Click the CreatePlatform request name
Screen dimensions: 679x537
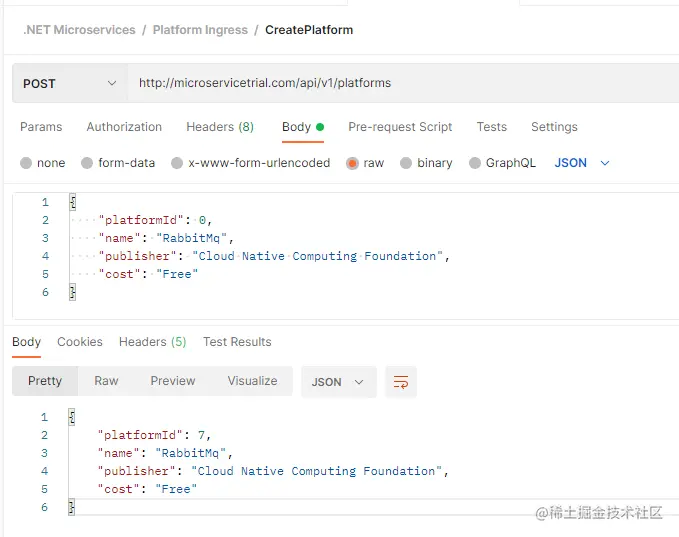coord(309,30)
